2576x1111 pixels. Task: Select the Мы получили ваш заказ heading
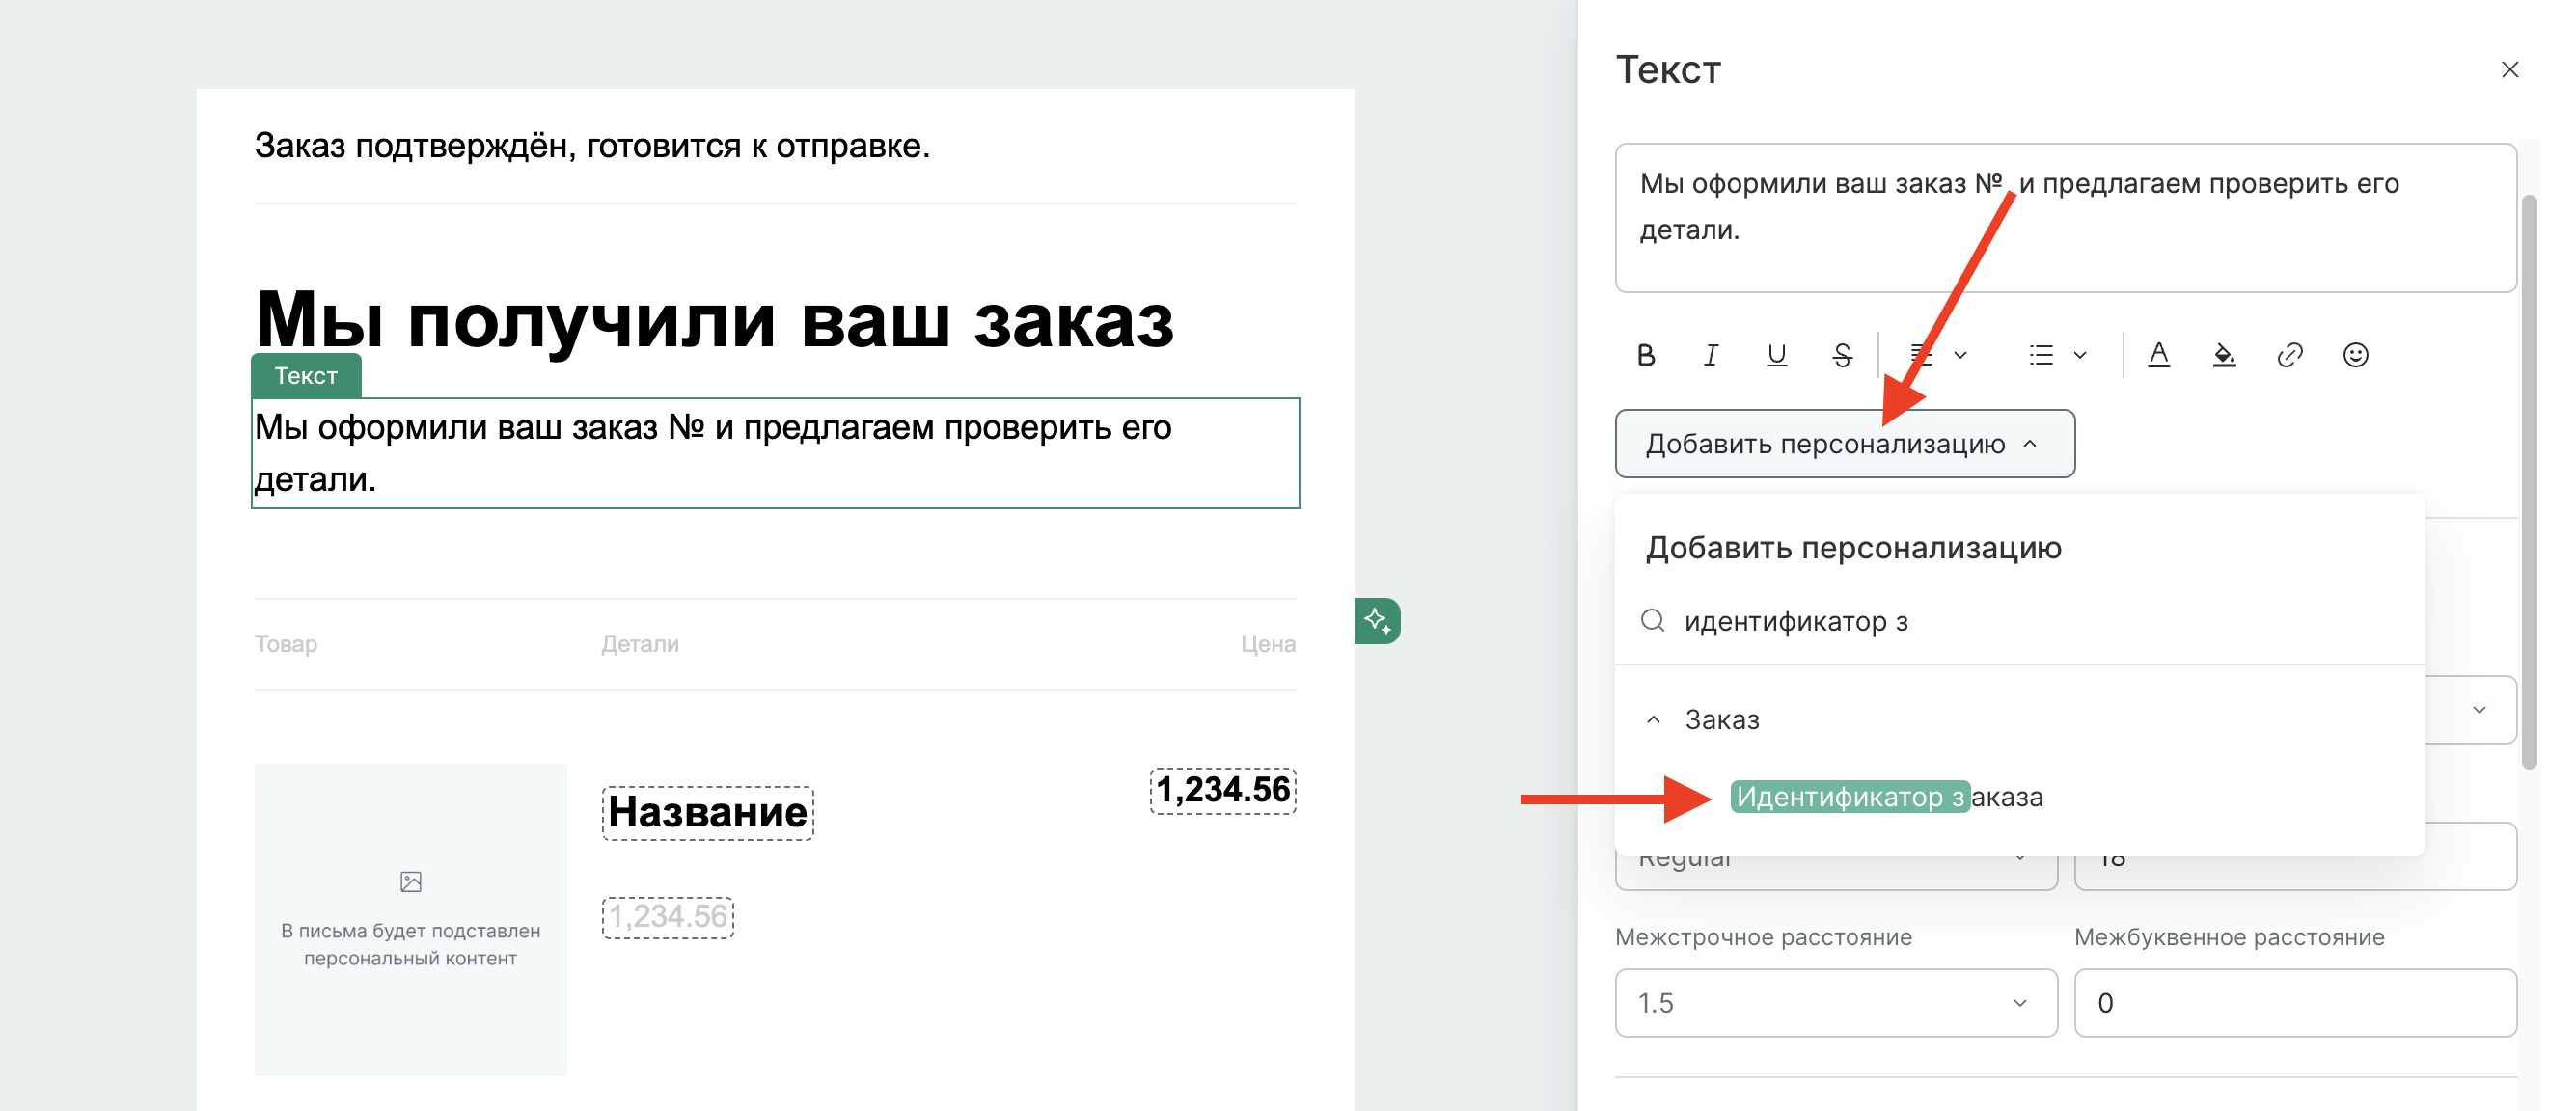[714, 320]
